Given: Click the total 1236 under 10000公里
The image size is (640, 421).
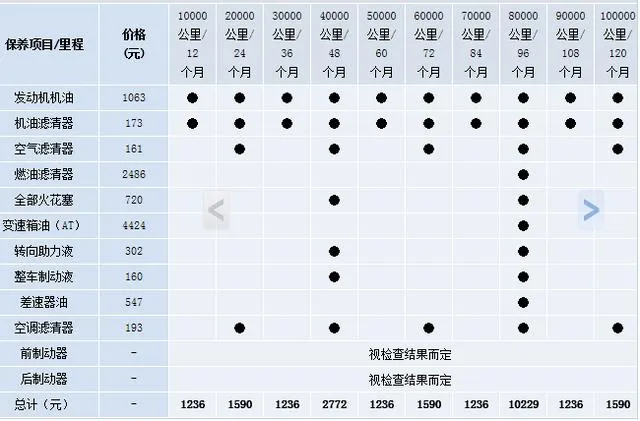Looking at the screenshot, I should (192, 405).
